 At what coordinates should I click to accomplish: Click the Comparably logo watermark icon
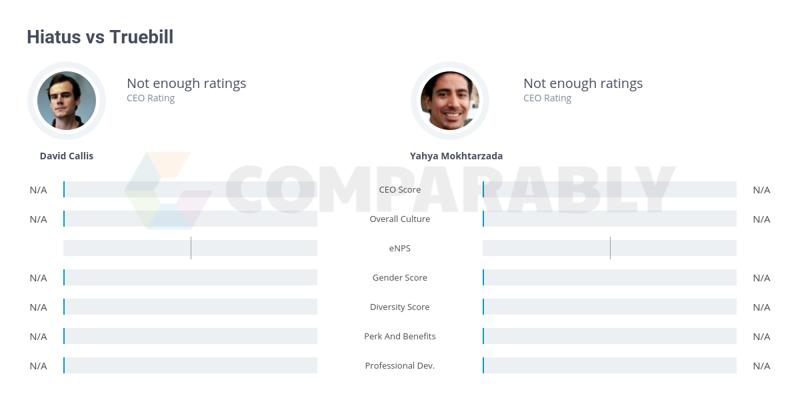click(168, 190)
